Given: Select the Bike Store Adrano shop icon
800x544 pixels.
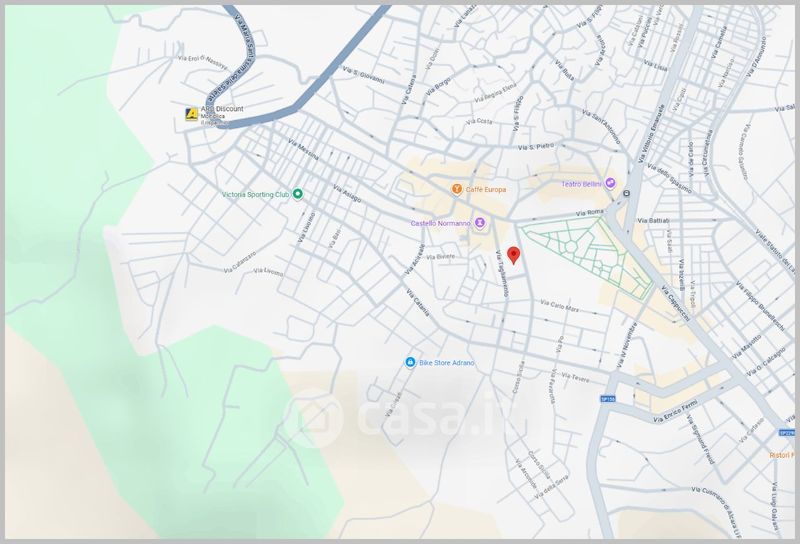Looking at the screenshot, I should coord(409,361).
